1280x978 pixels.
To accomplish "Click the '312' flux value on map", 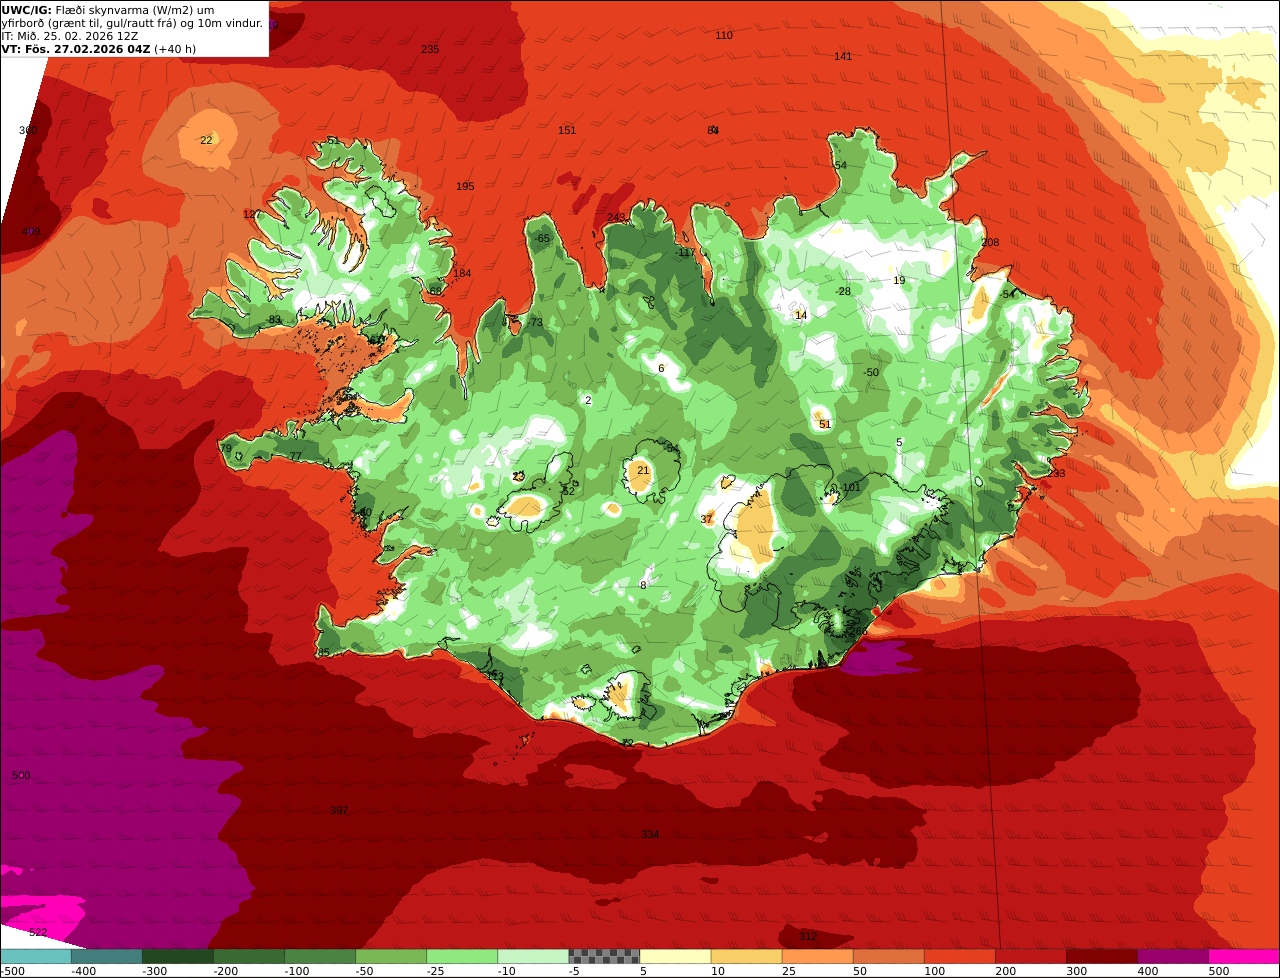I will 808,936.
